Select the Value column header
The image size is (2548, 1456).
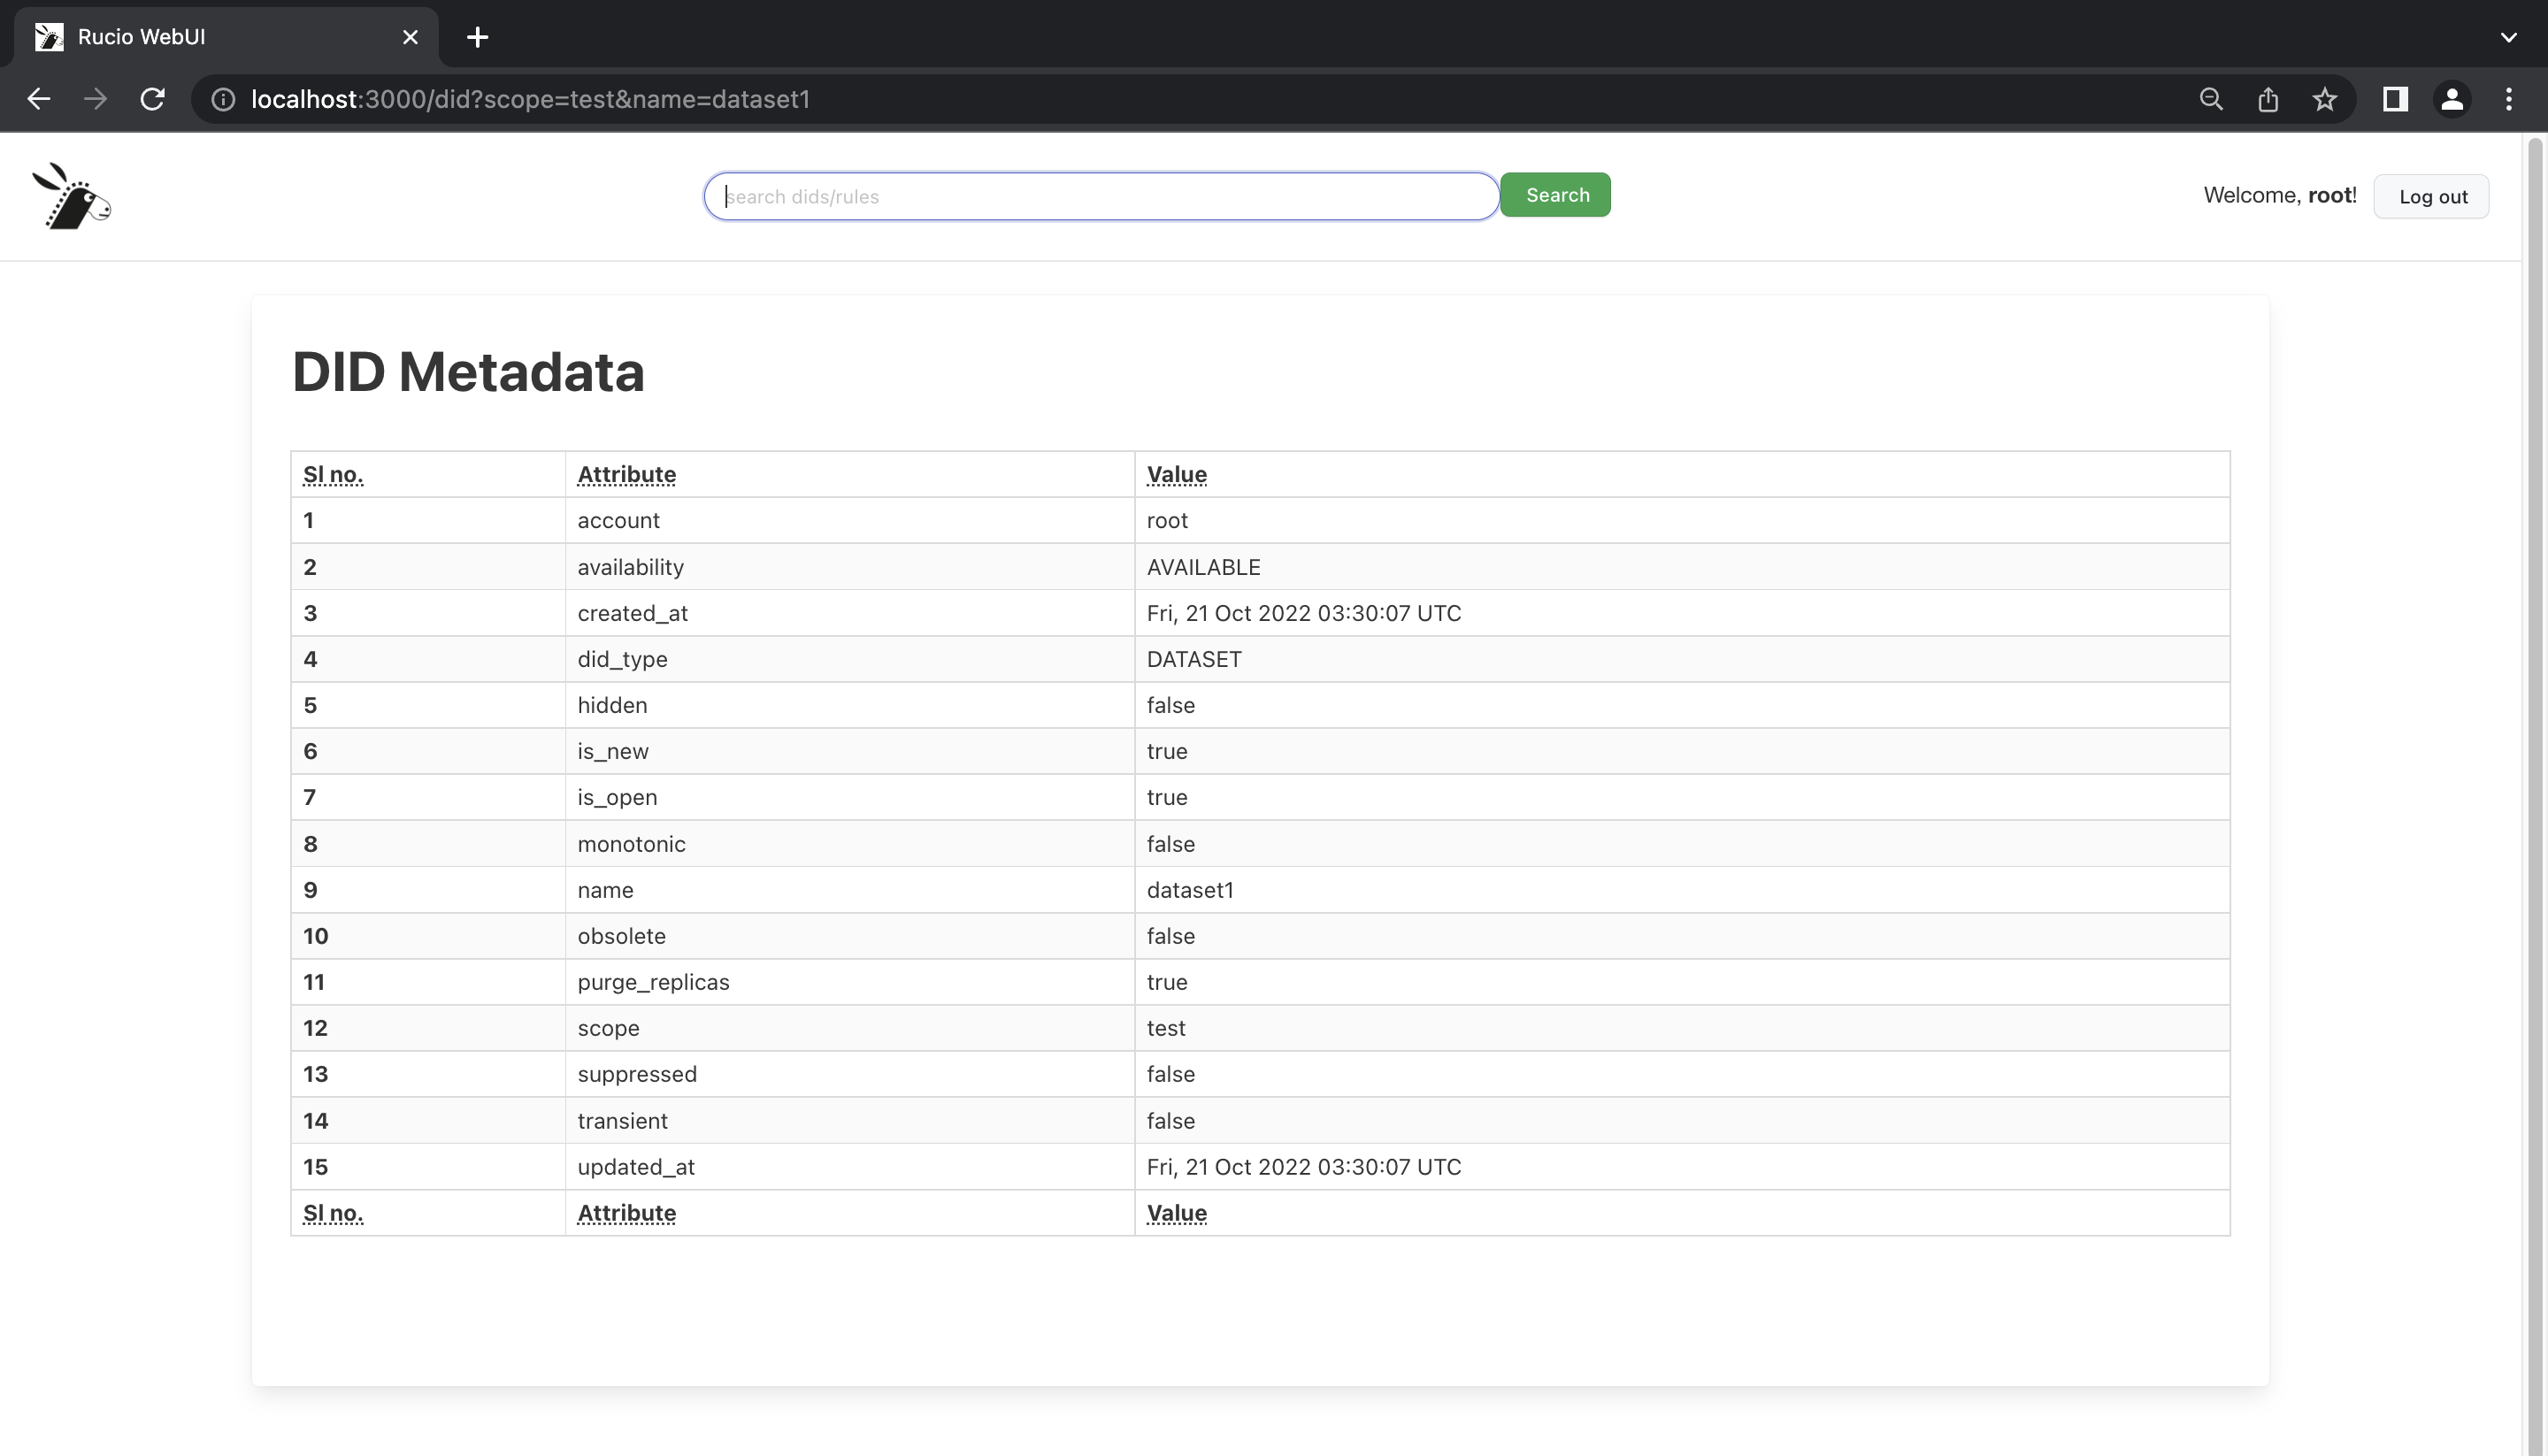(x=1176, y=474)
